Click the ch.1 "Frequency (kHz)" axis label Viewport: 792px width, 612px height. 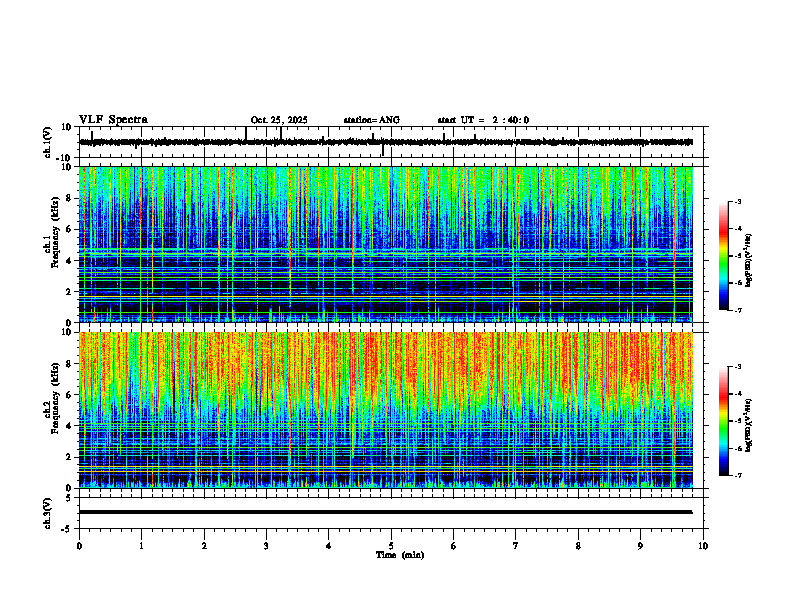click(x=56, y=233)
